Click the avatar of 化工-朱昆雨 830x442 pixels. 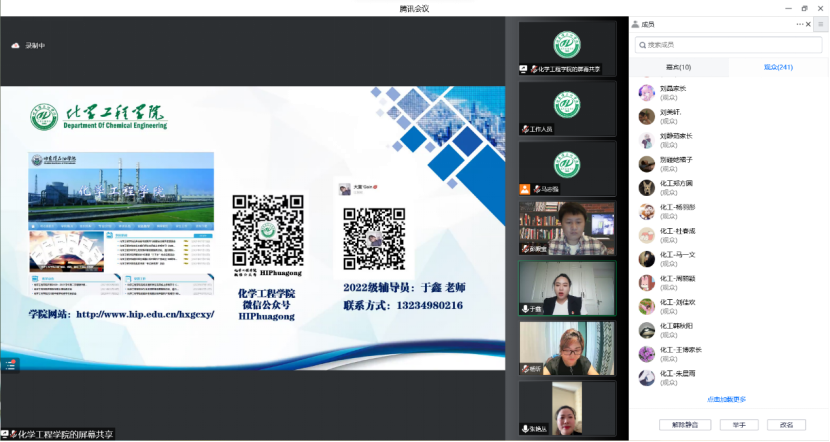(x=646, y=377)
